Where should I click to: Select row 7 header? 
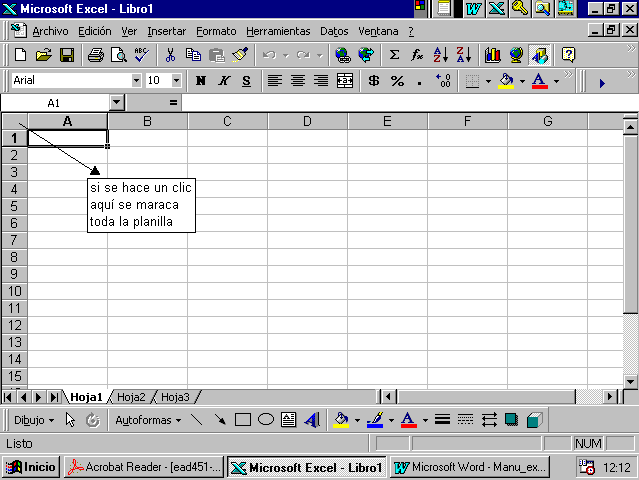14,240
